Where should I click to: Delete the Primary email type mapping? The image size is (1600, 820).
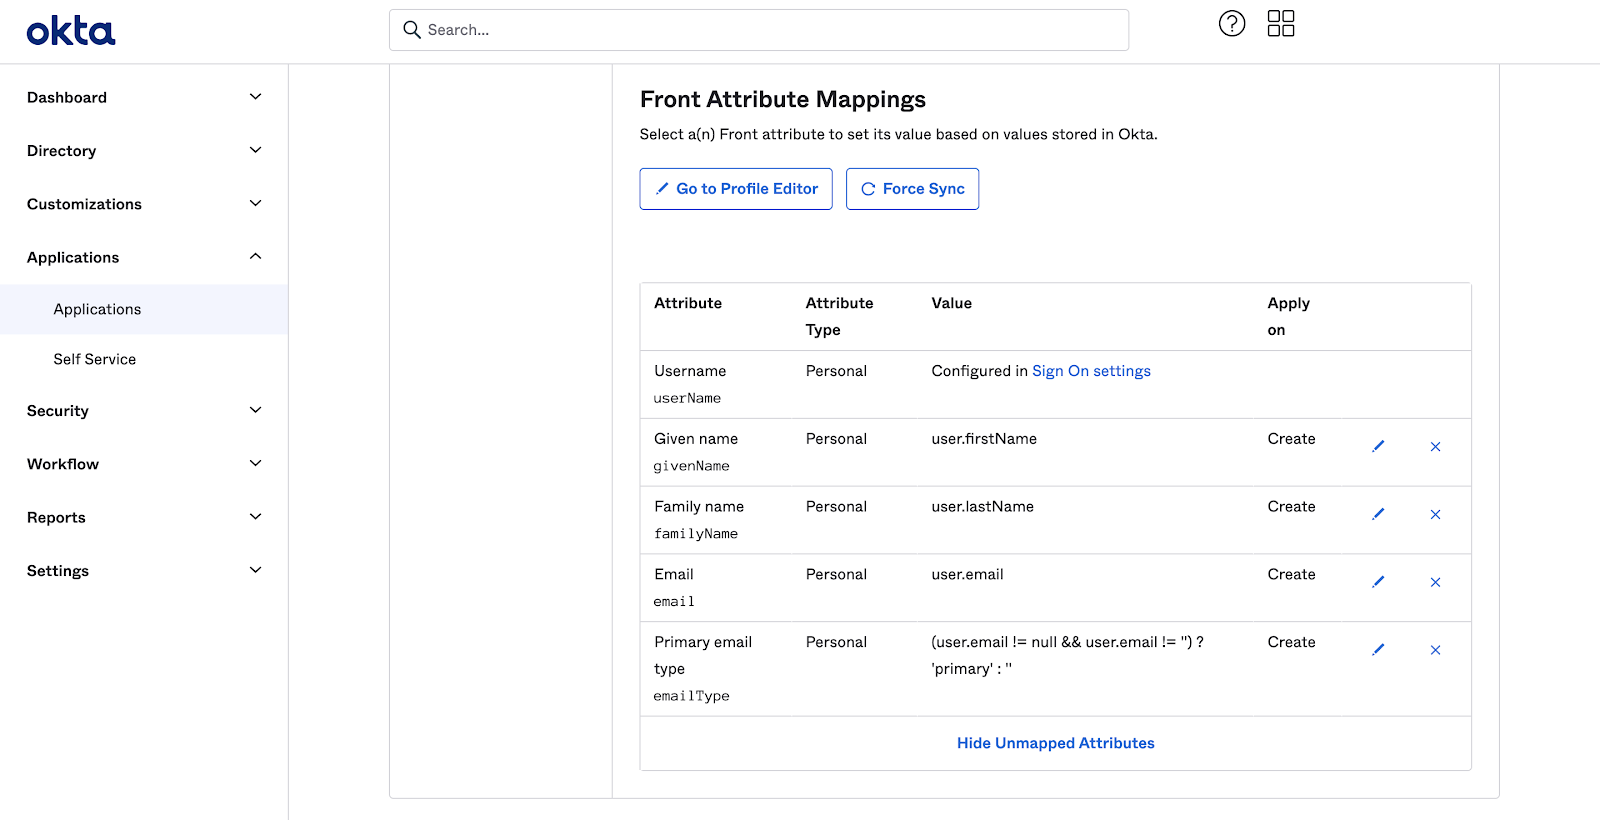[x=1435, y=649]
